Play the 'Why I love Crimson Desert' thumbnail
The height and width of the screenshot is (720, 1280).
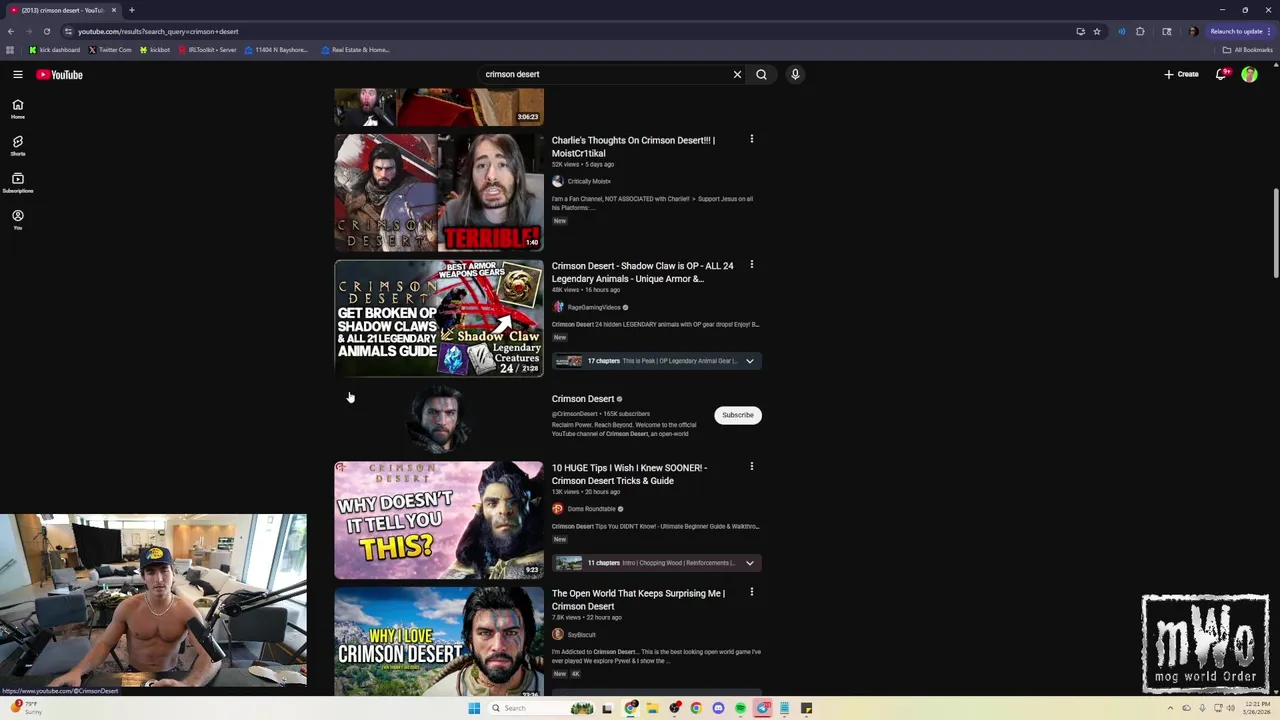coord(439,641)
